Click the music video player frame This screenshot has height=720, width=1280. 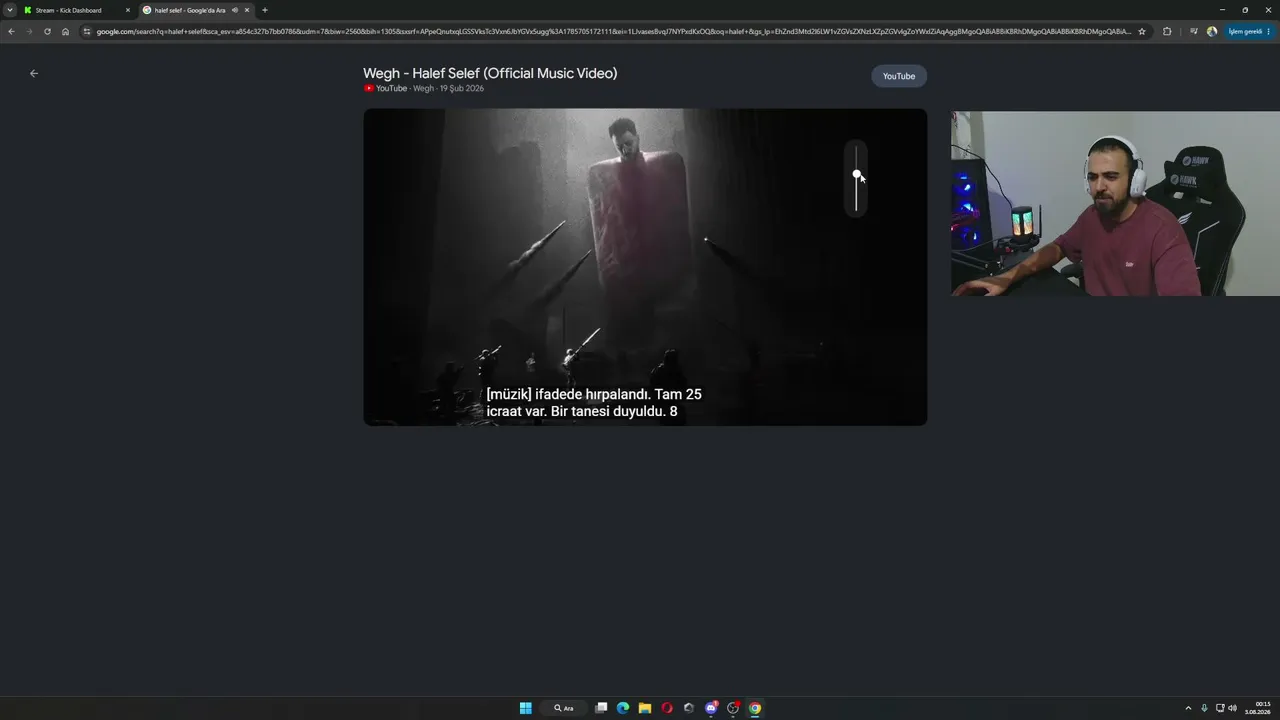[645, 267]
